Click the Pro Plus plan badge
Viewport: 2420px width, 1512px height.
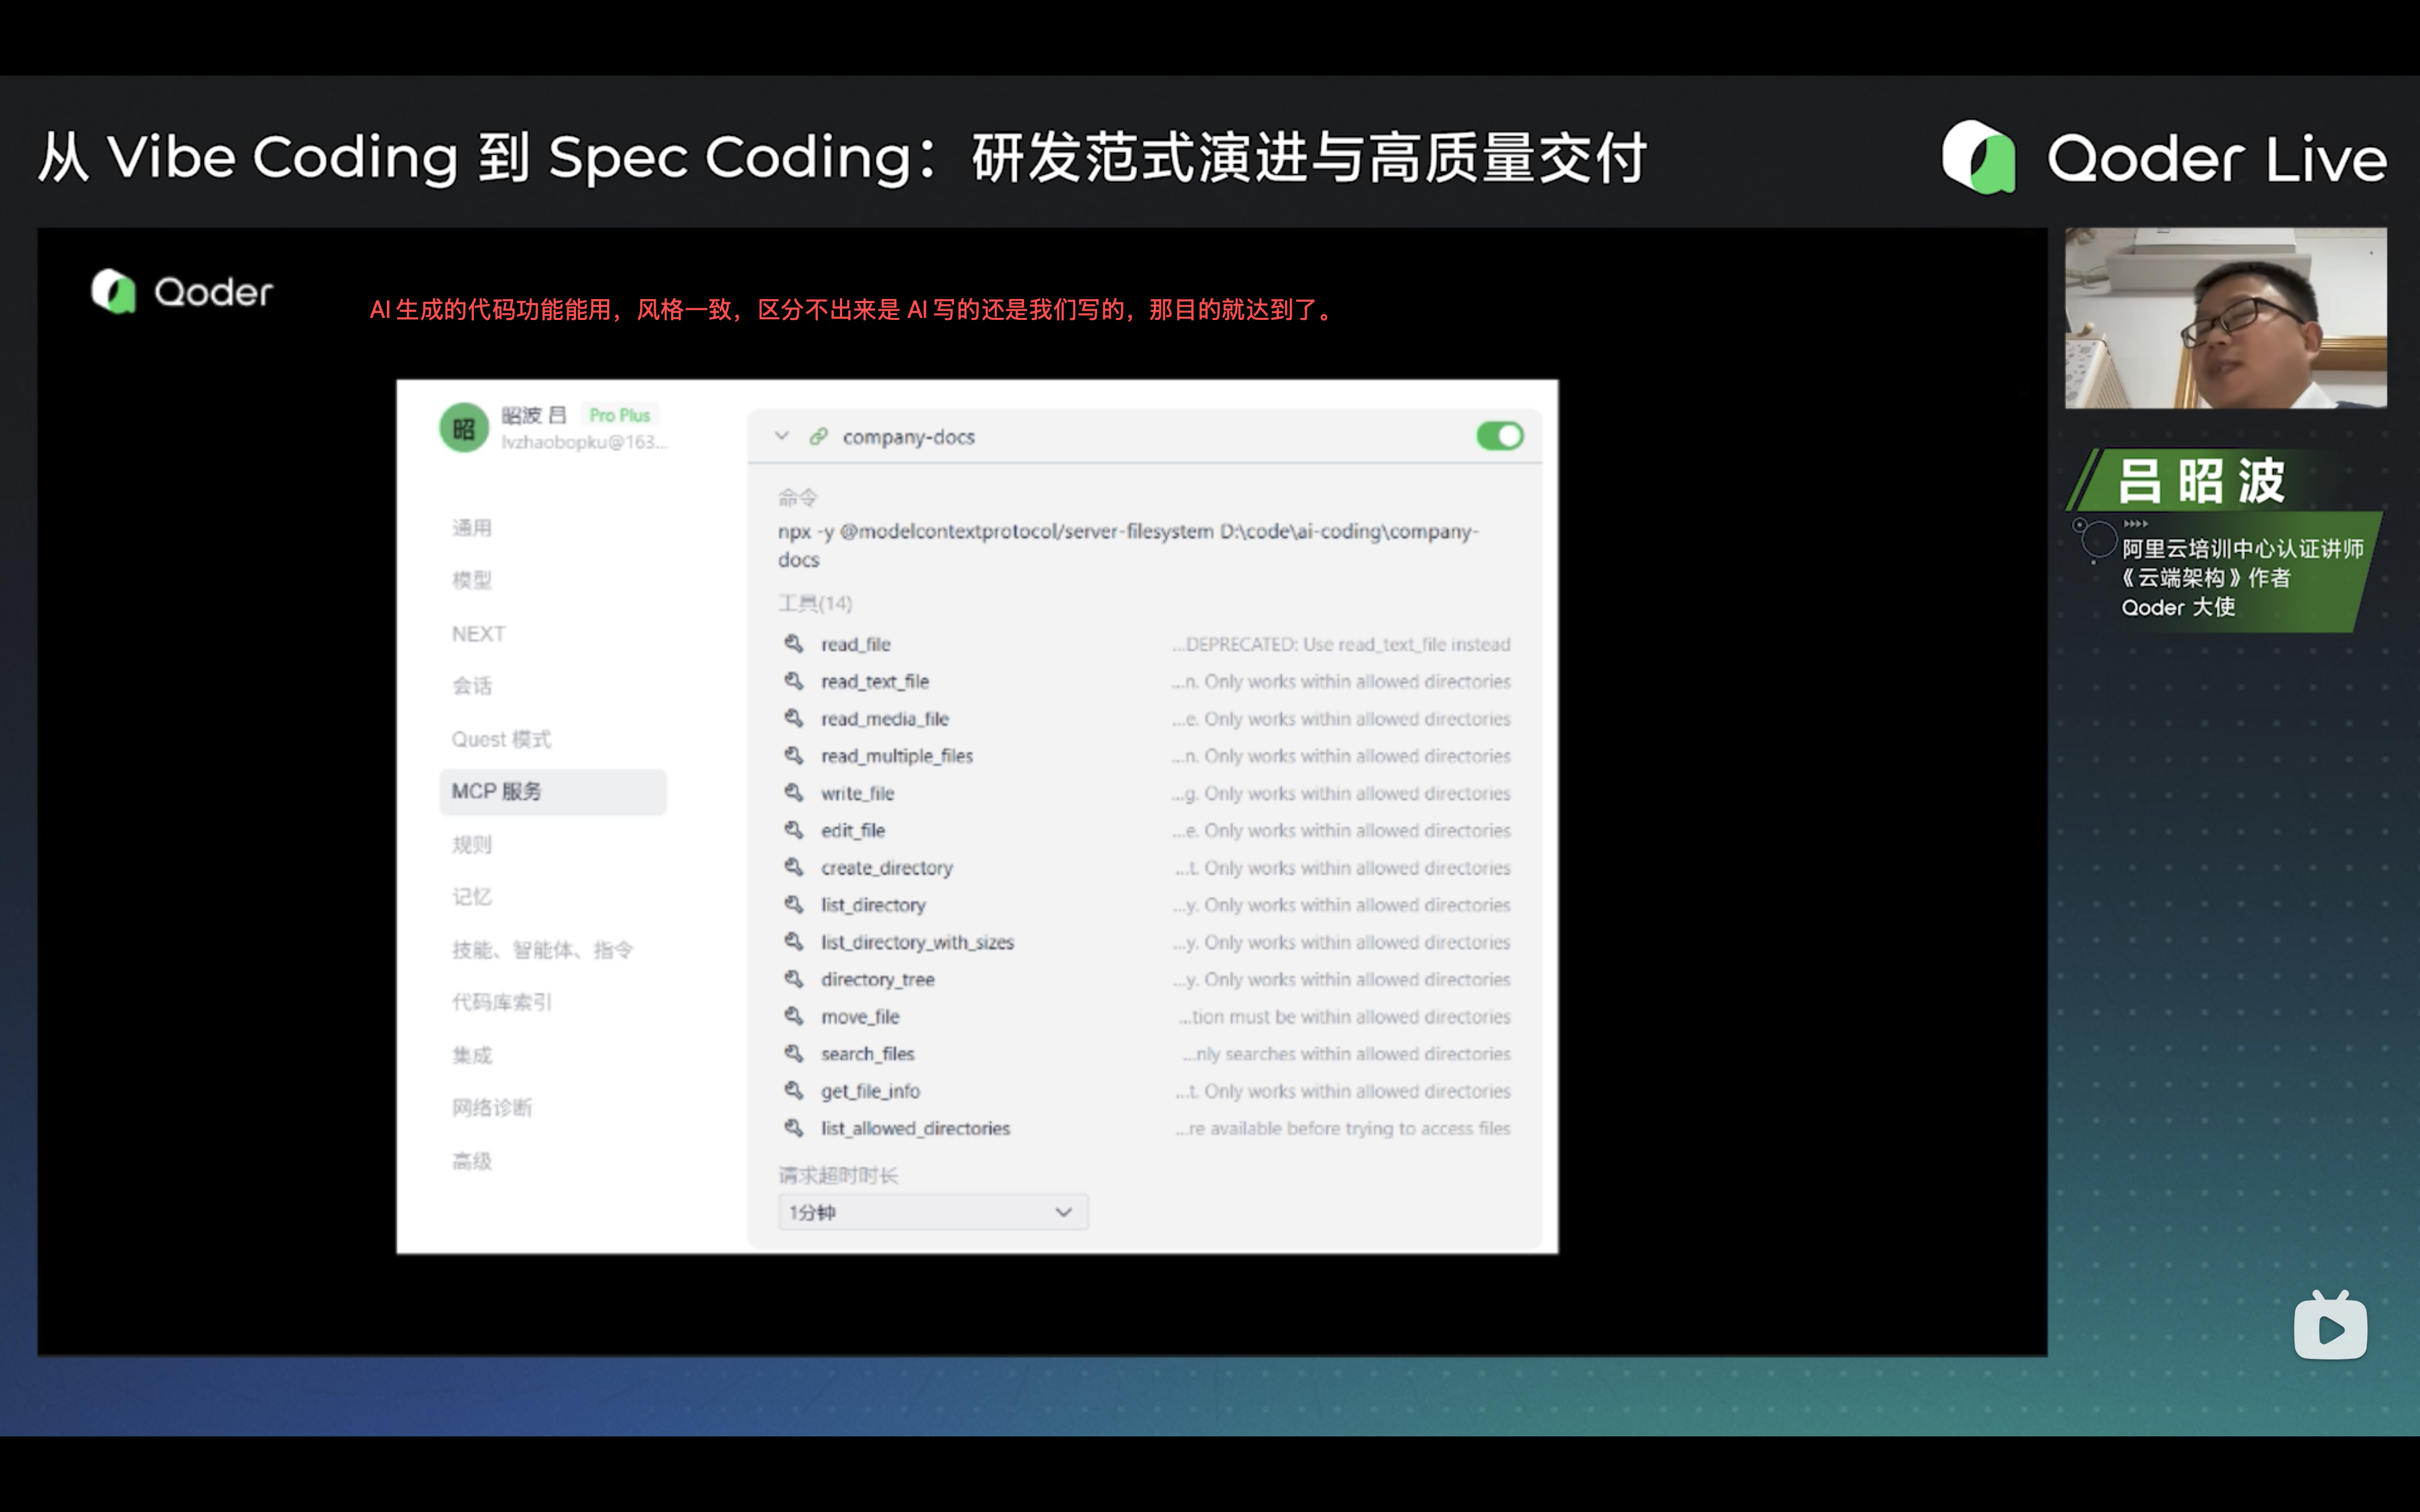tap(619, 415)
